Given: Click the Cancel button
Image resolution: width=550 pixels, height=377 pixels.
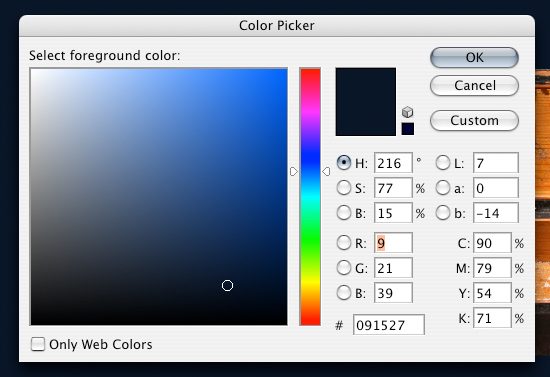Looking at the screenshot, I should [x=474, y=86].
